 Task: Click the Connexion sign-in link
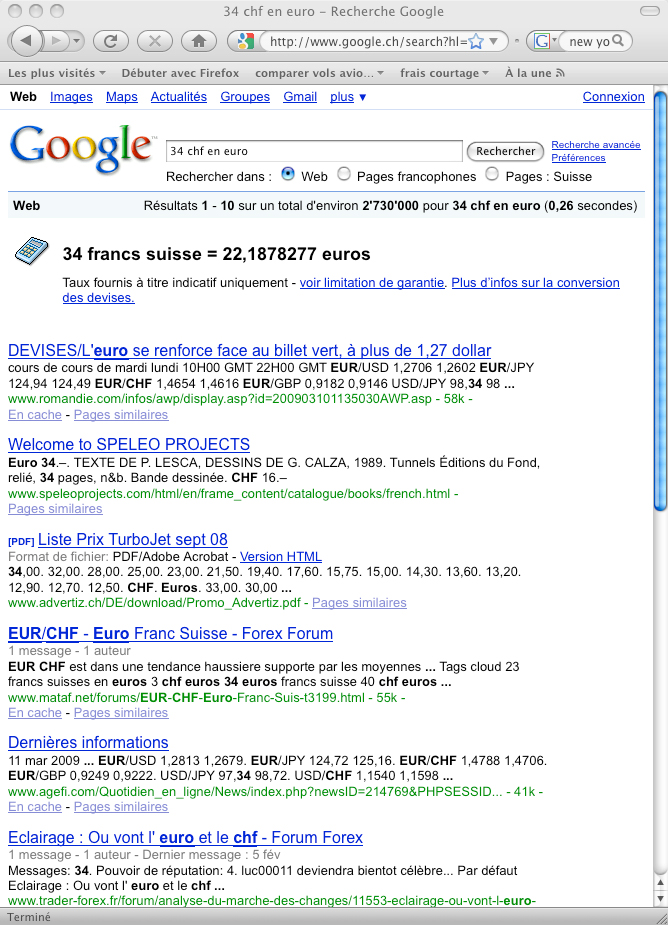pyautogui.click(x=613, y=97)
